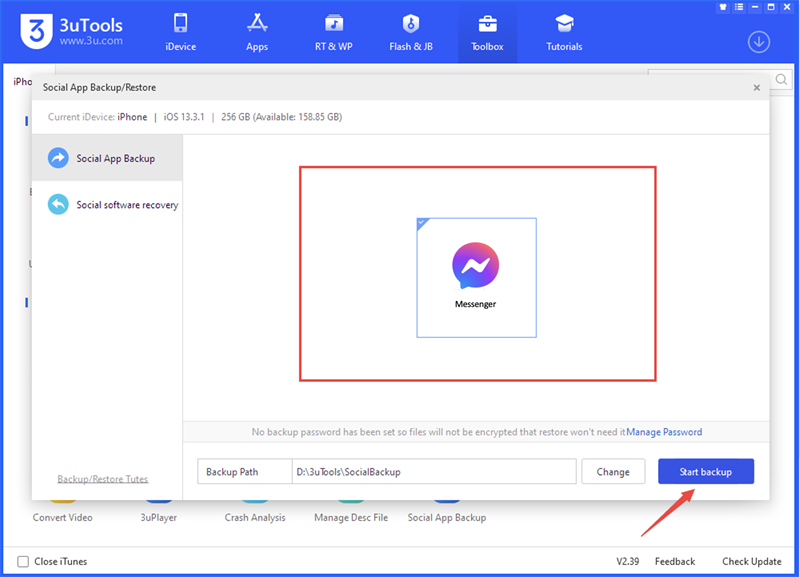Click Start backup button
Screen dimensions: 800x577
pyautogui.click(x=706, y=471)
